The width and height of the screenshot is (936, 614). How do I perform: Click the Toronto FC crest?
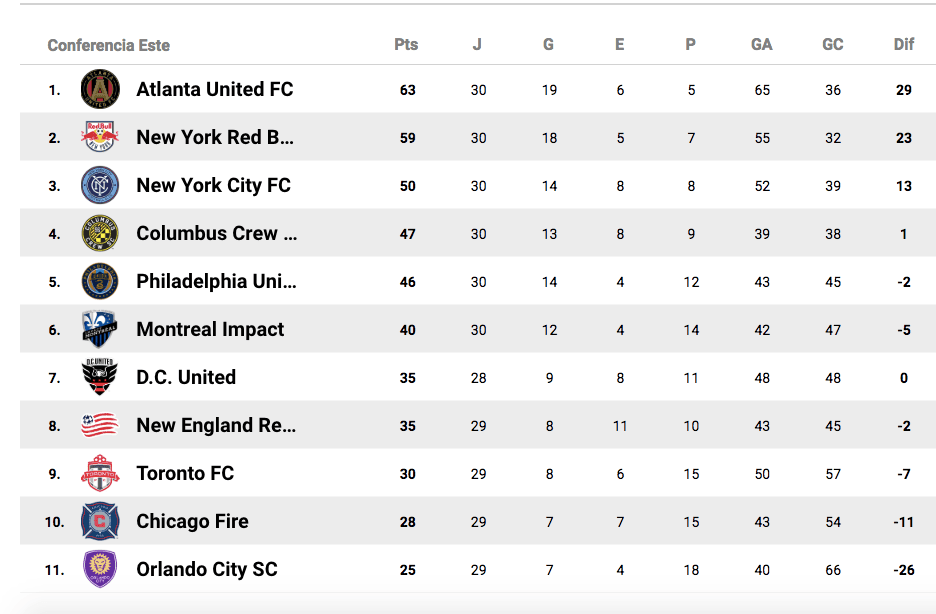coord(99,474)
